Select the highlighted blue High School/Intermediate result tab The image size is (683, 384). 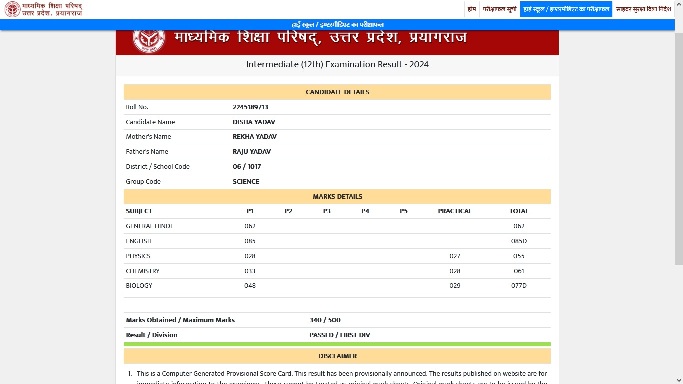click(566, 9)
